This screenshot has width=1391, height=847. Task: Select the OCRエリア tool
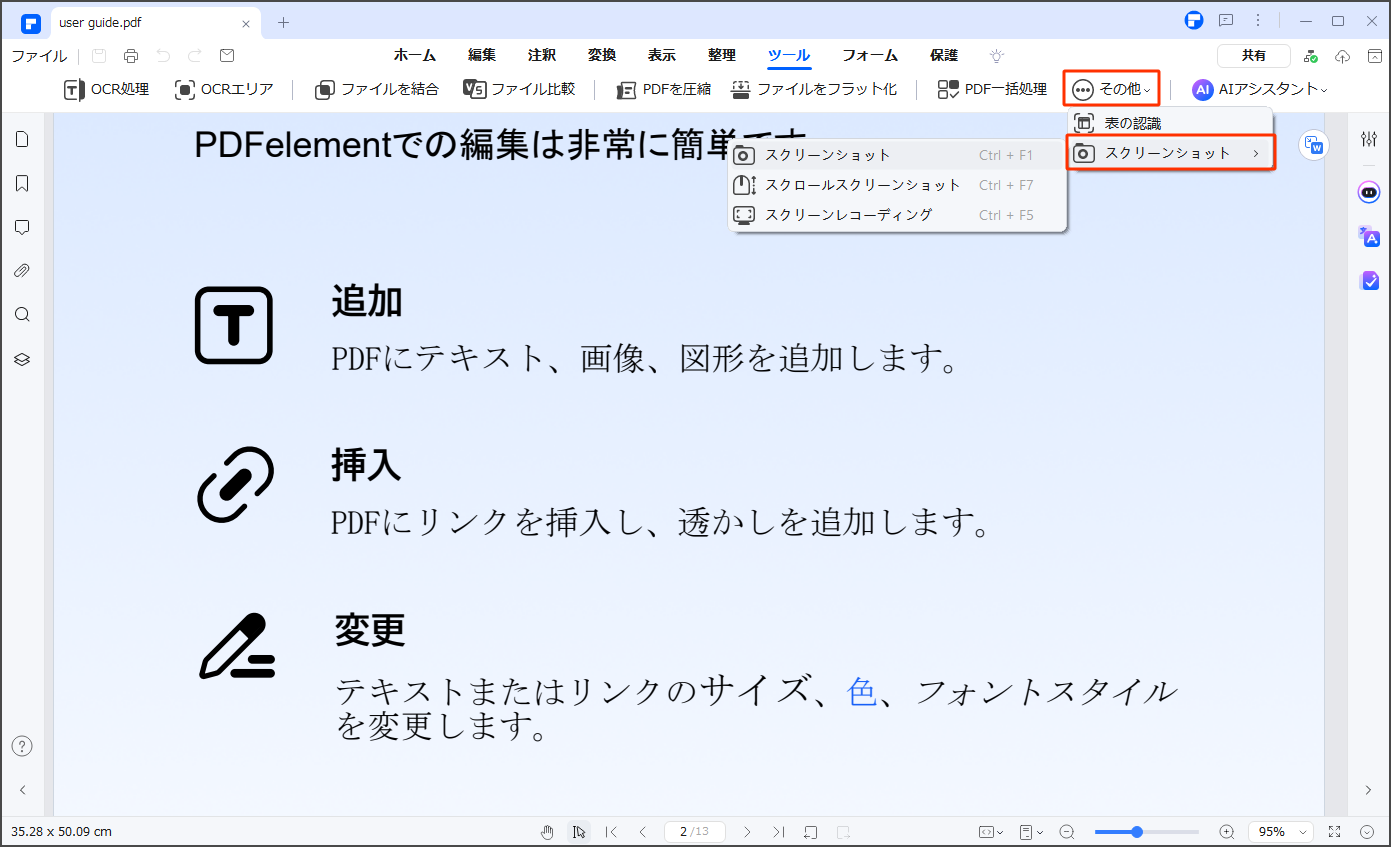[x=224, y=89]
